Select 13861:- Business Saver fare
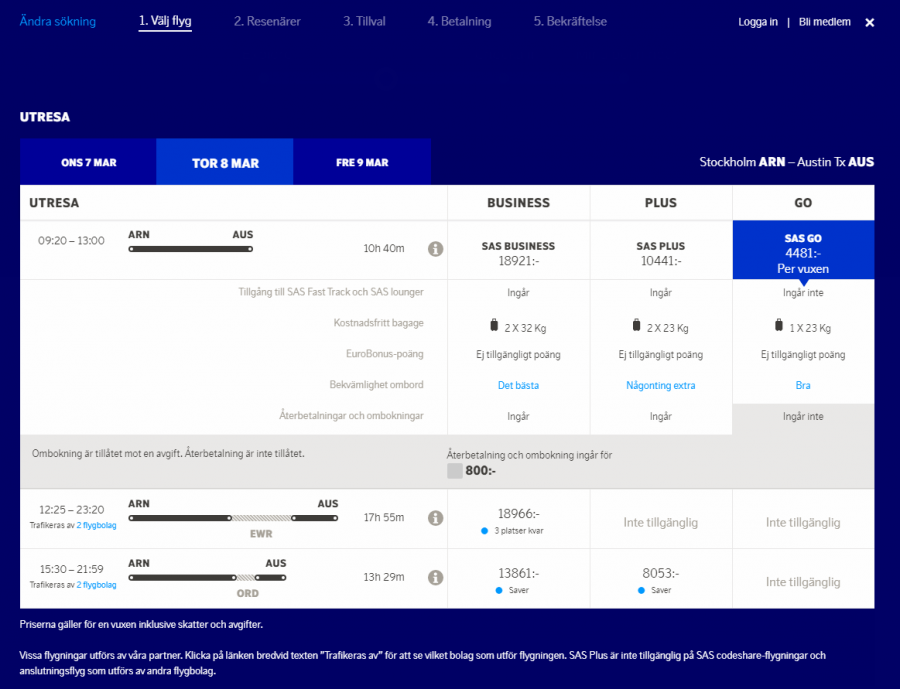This screenshot has height=689, width=900. [x=518, y=578]
